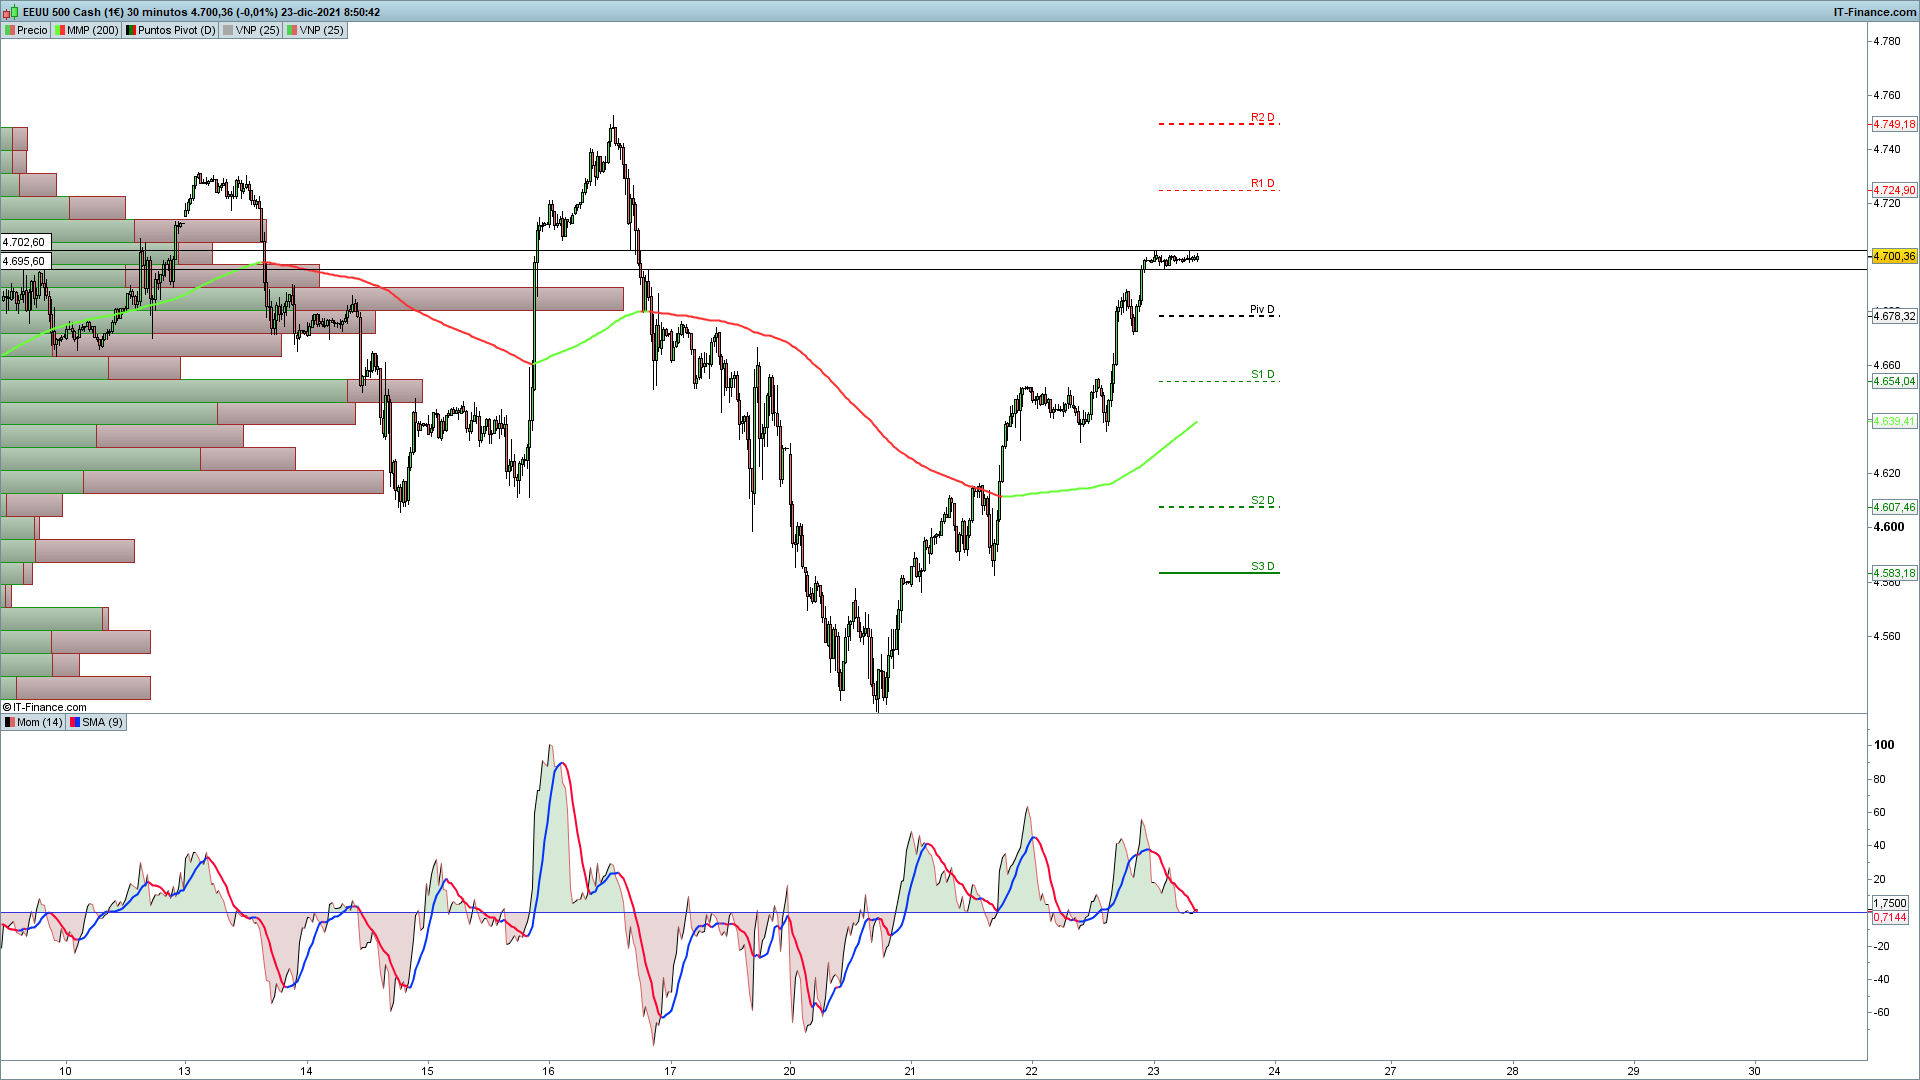This screenshot has height=1080, width=1920.
Task: Click the S1 D support level label
Action: tap(1263, 375)
